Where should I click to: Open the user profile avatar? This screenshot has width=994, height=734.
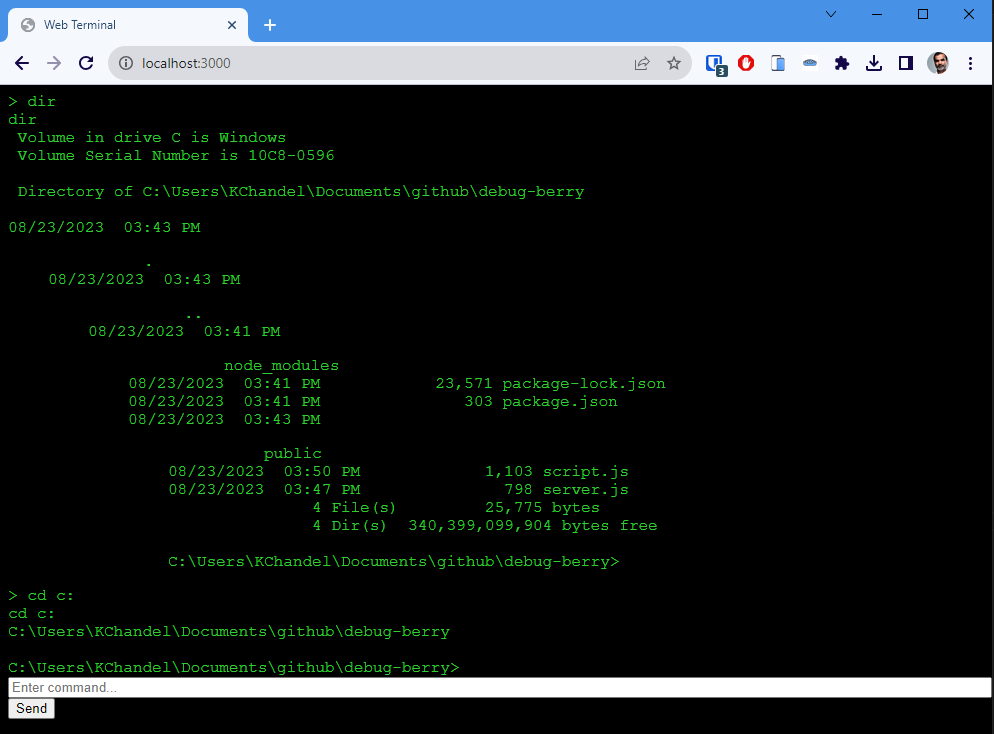(938, 63)
